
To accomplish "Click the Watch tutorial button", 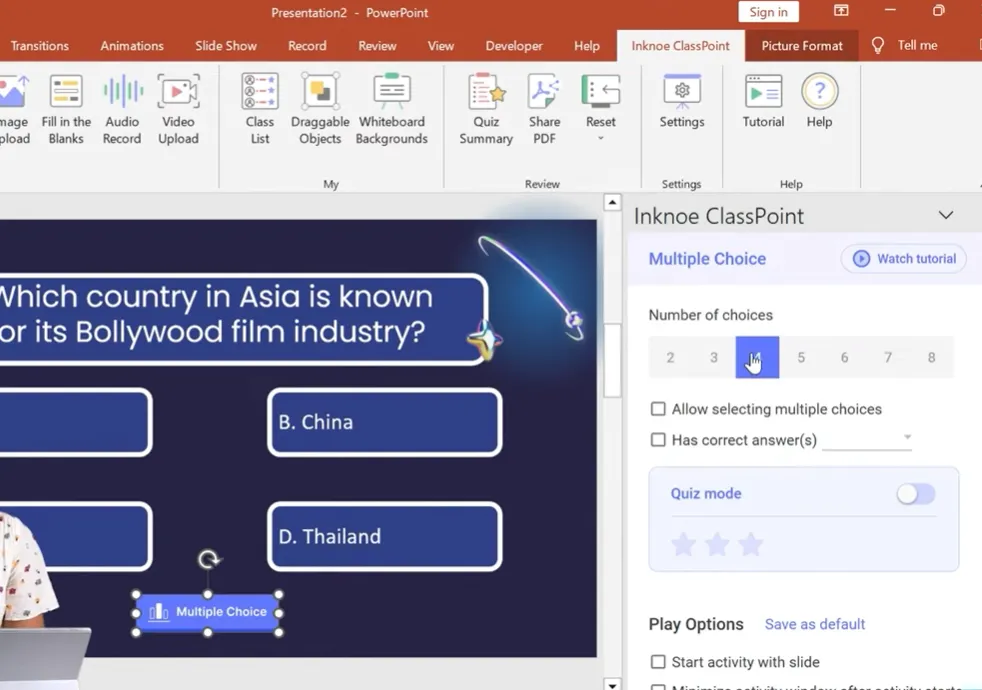I will (904, 259).
